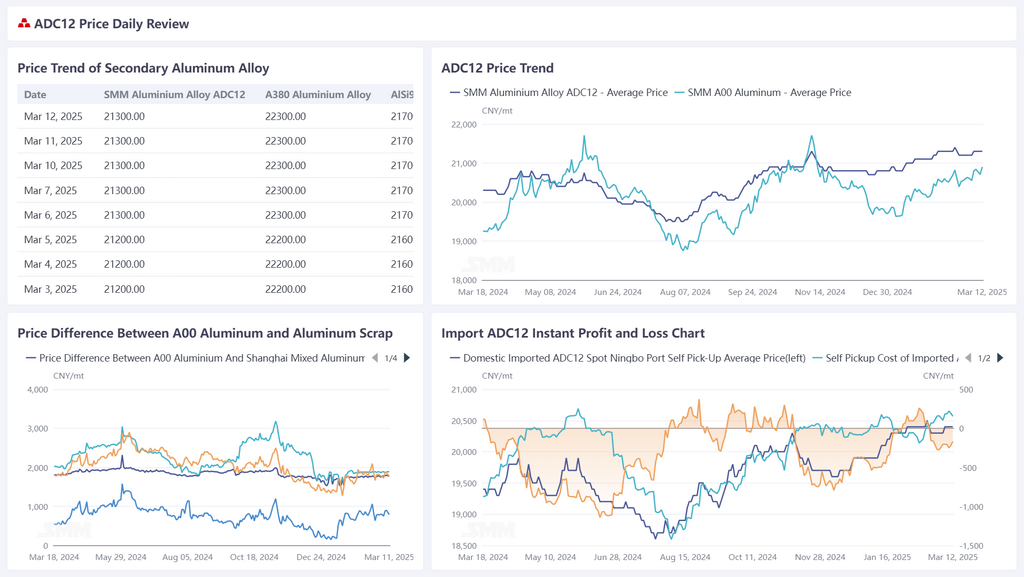Click the Import ADC12 Instant Profit and Loss title
Screen dimensions: 1024x577
(573, 333)
